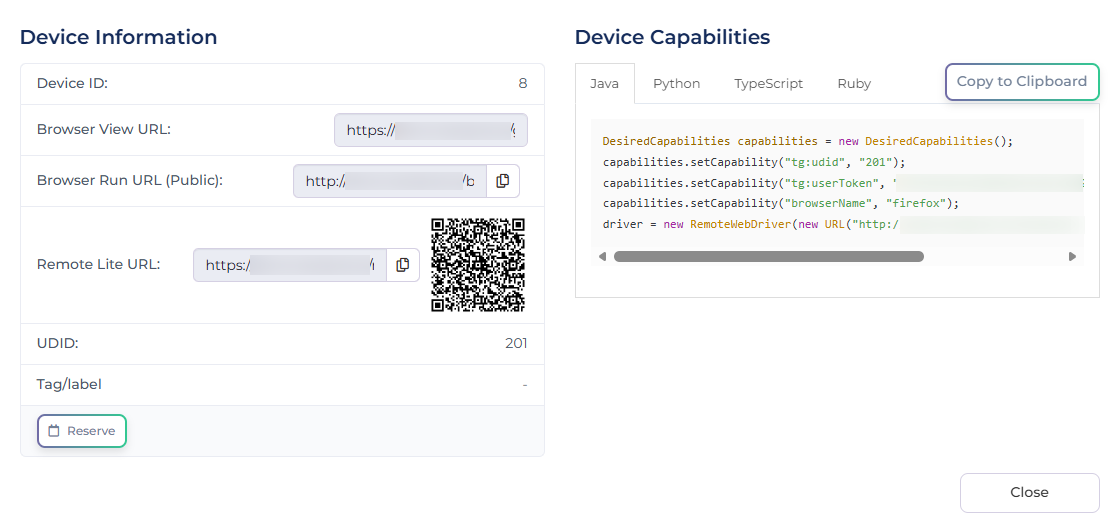Viewport: 1118px width, 525px height.
Task: Focus the Browser View URL field
Action: pyautogui.click(x=430, y=130)
